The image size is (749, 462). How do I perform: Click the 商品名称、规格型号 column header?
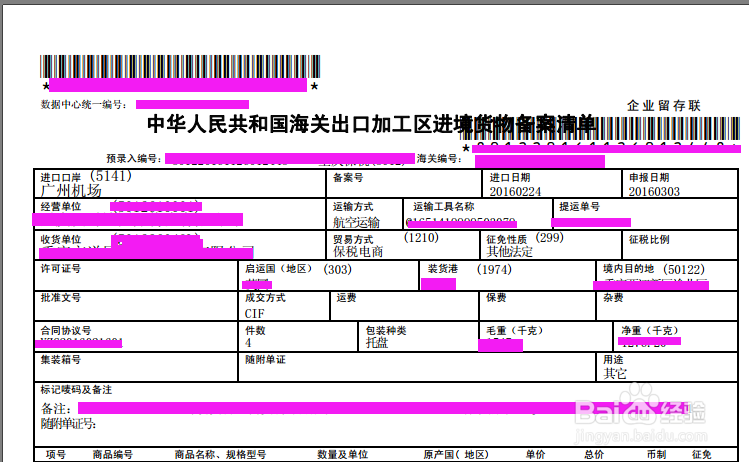(x=220, y=454)
